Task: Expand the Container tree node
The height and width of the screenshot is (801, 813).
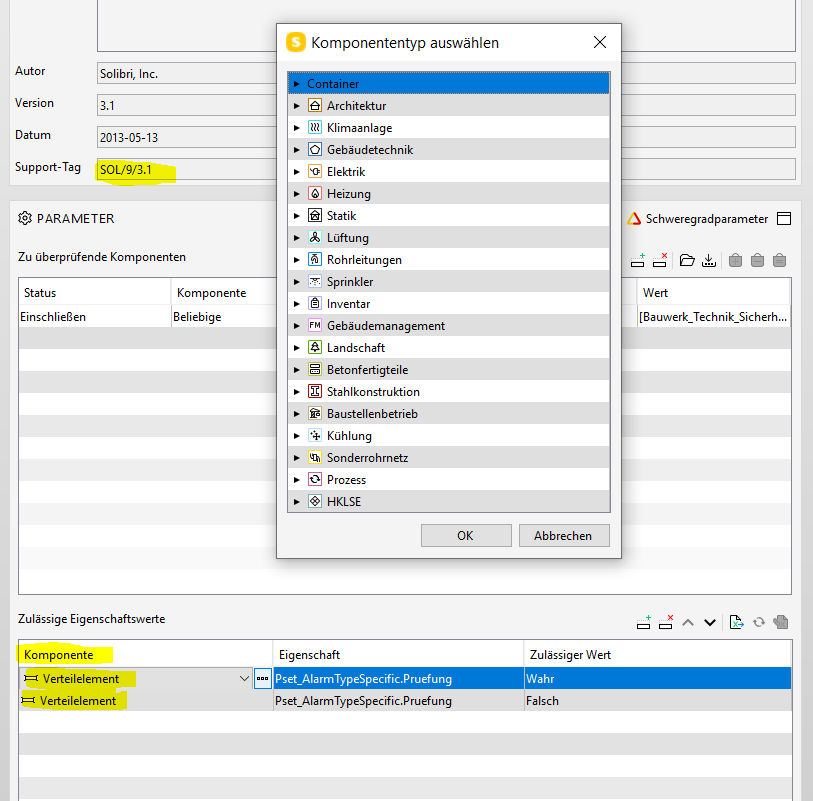Action: (297, 83)
